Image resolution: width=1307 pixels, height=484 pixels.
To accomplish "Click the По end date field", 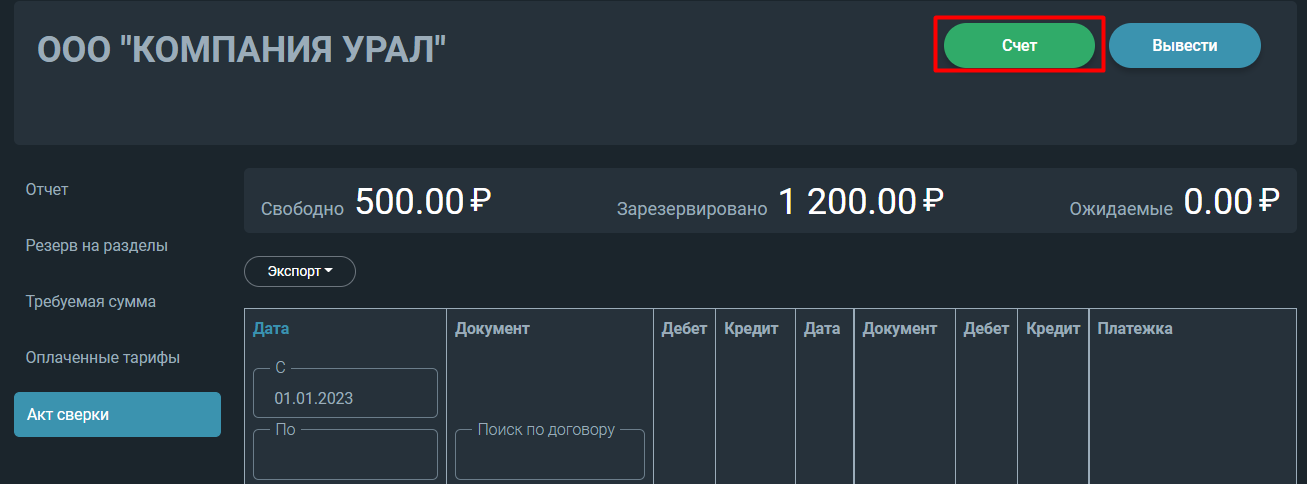I will 345,454.
